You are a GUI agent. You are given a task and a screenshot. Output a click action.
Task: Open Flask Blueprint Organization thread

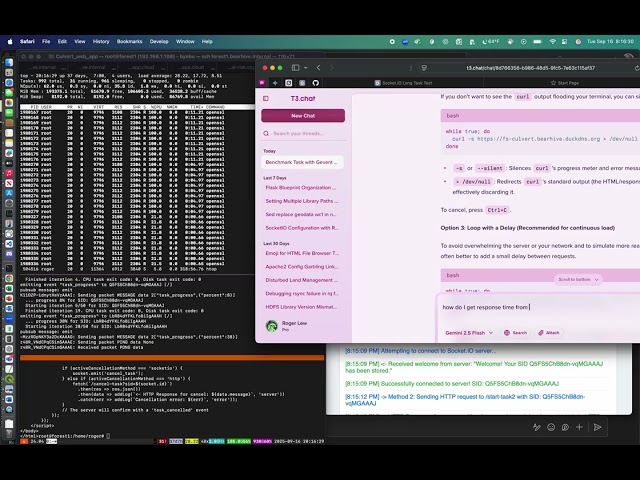pyautogui.click(x=302, y=188)
